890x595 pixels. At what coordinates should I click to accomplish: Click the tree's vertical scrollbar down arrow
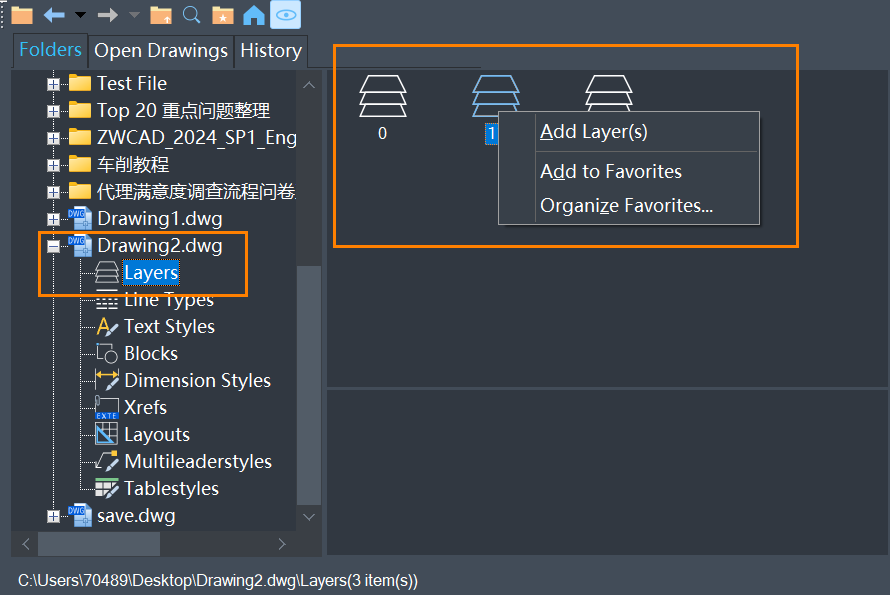click(x=309, y=517)
